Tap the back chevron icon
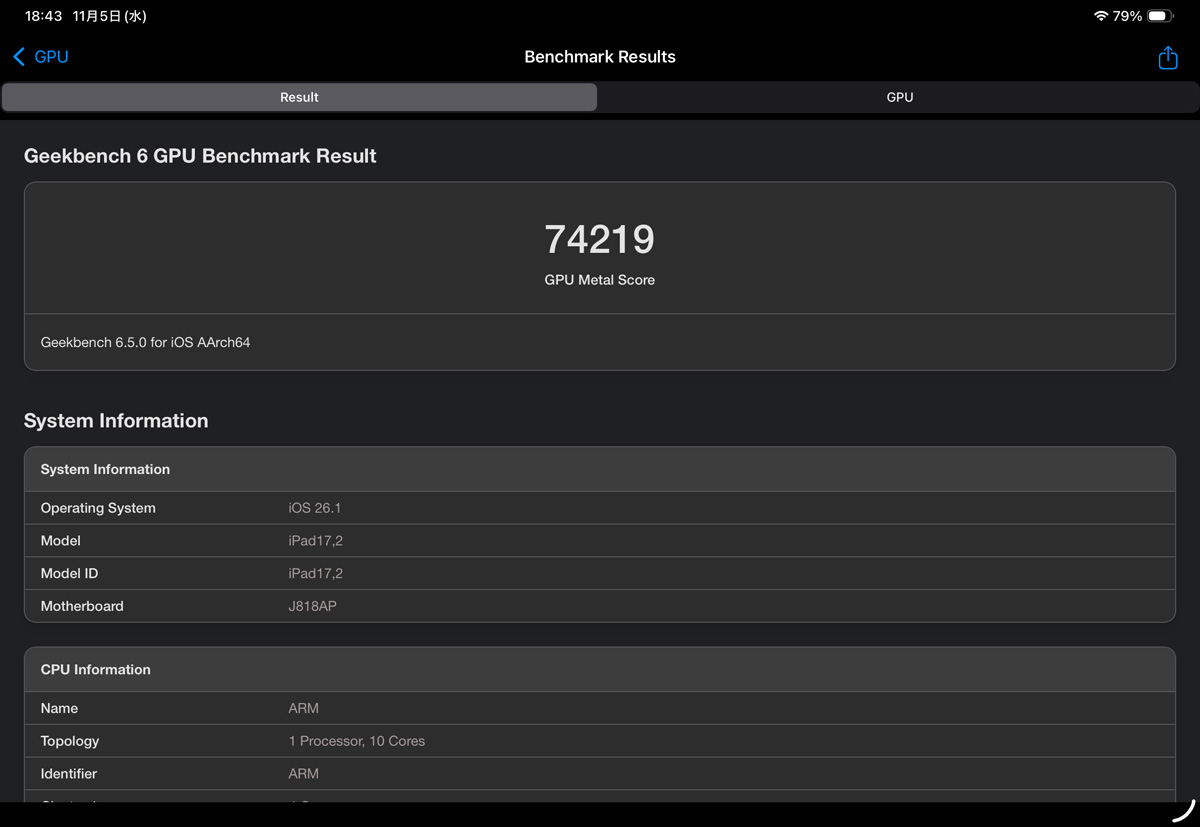 pos(19,57)
